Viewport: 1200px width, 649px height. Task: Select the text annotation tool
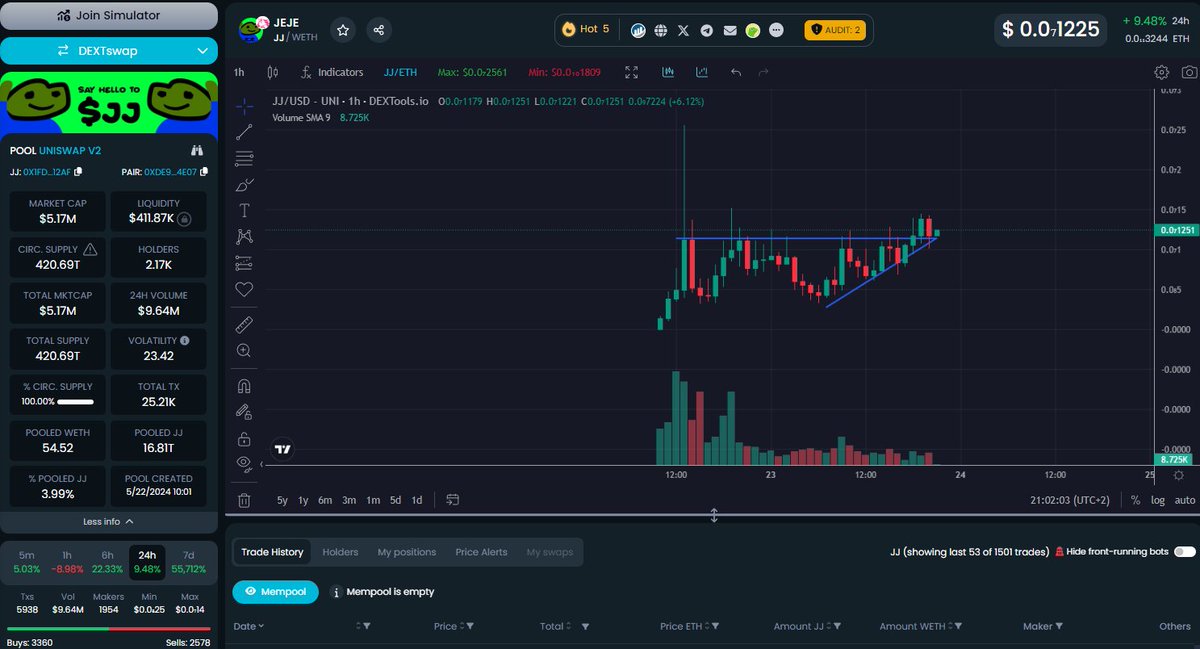pos(244,211)
